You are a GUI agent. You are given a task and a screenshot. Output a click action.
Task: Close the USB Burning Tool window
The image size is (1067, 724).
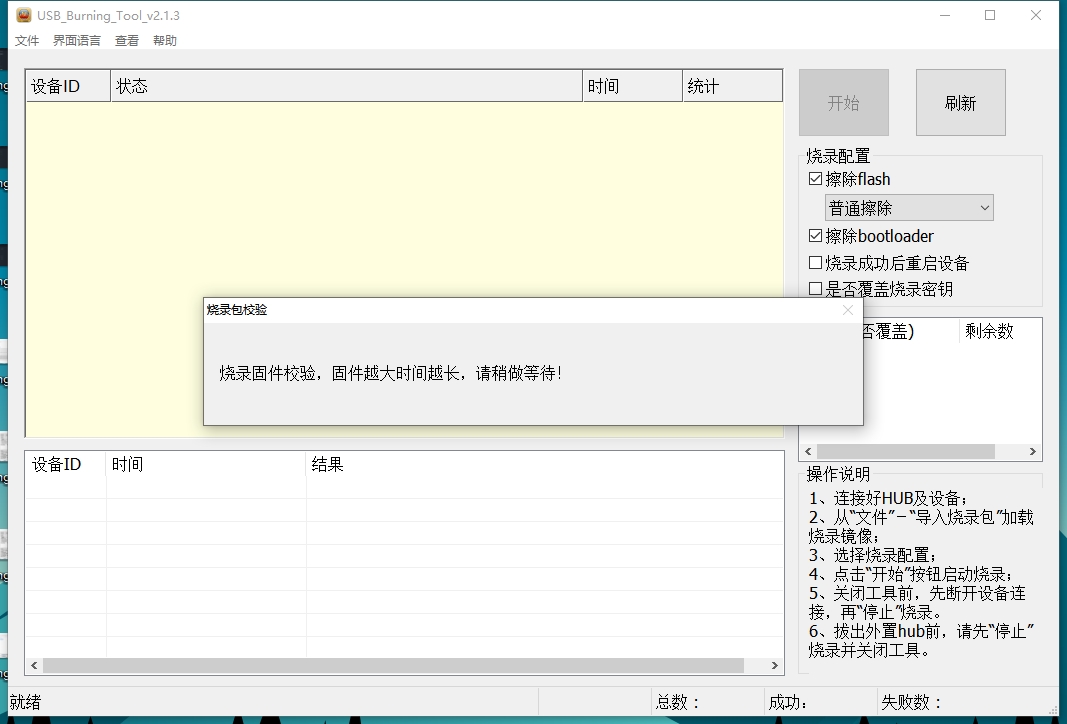(1036, 15)
